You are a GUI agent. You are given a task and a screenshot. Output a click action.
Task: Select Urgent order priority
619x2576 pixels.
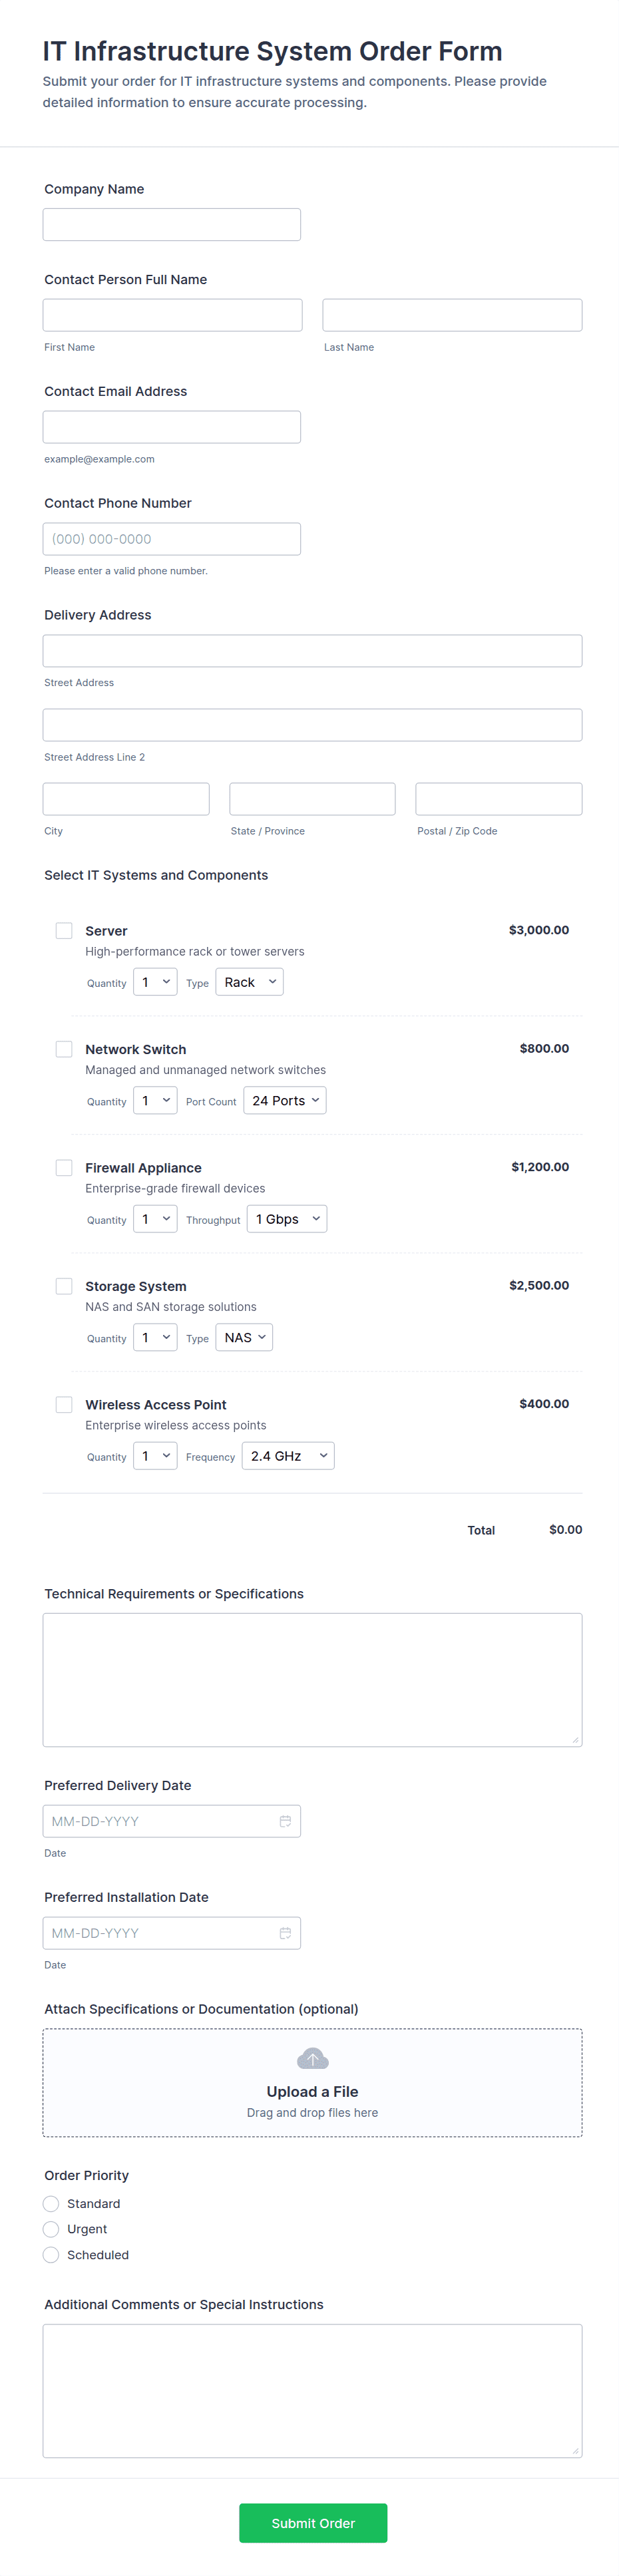51,2229
